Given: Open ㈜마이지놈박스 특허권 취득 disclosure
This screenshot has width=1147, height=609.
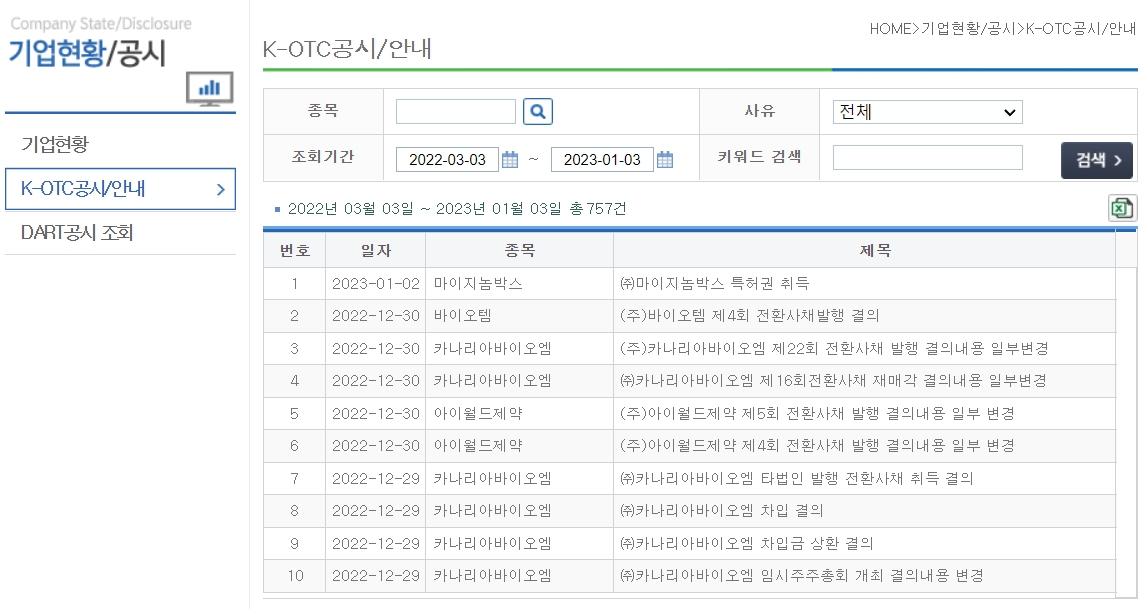Looking at the screenshot, I should tap(714, 283).
